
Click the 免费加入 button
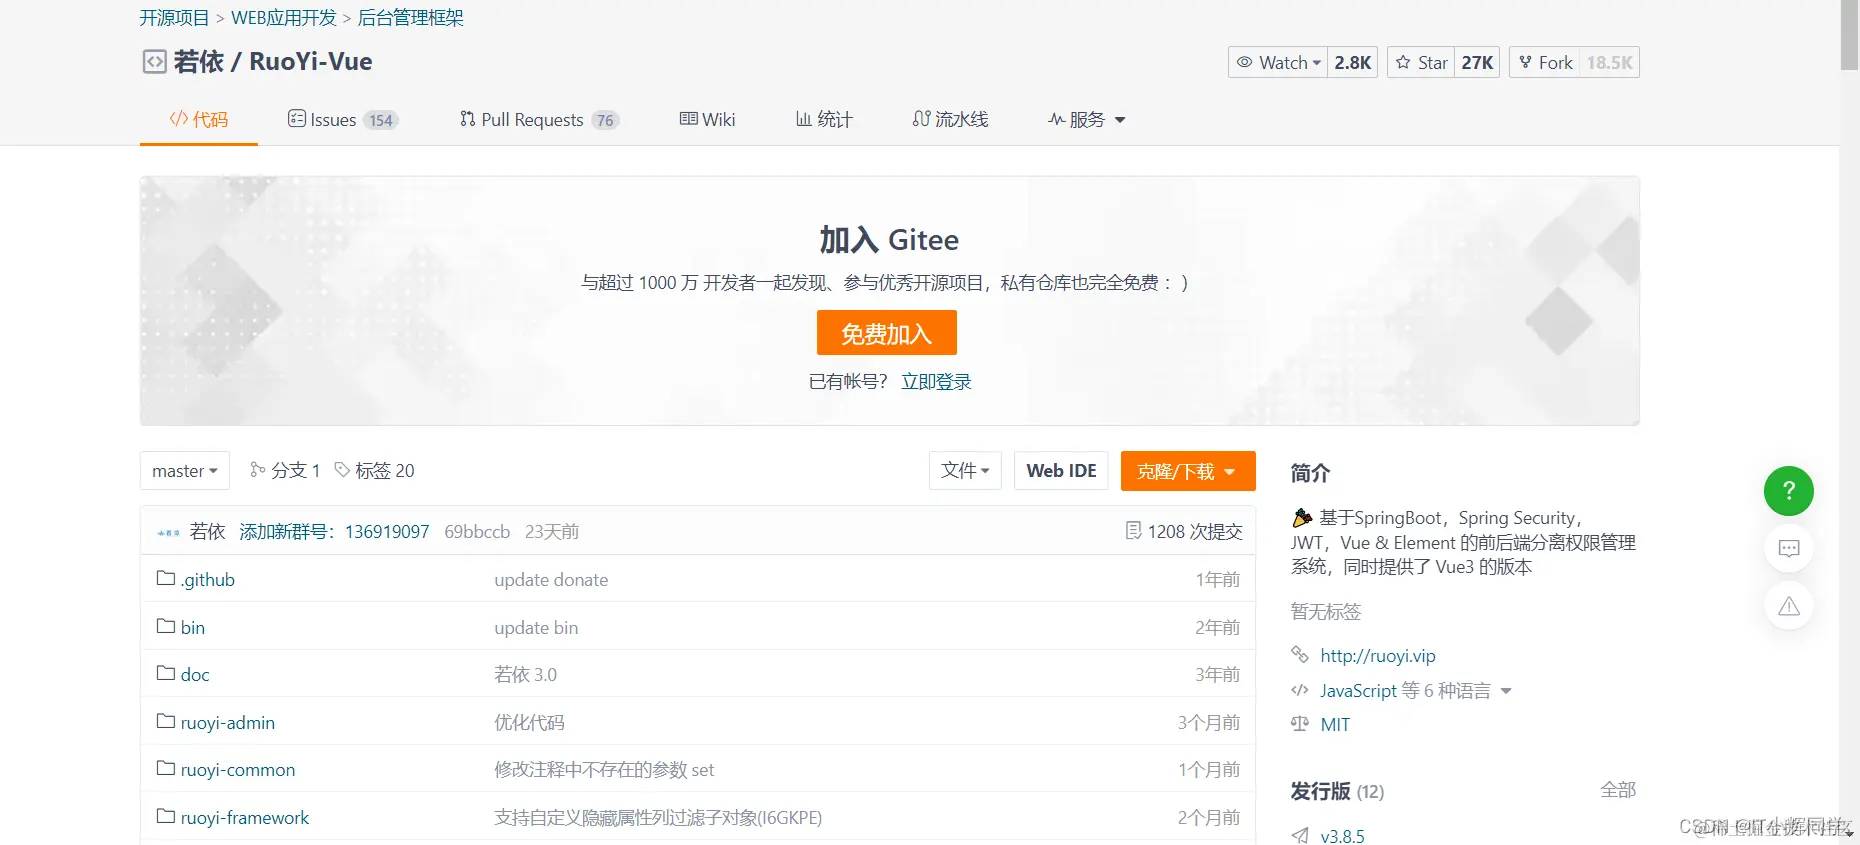(x=887, y=333)
